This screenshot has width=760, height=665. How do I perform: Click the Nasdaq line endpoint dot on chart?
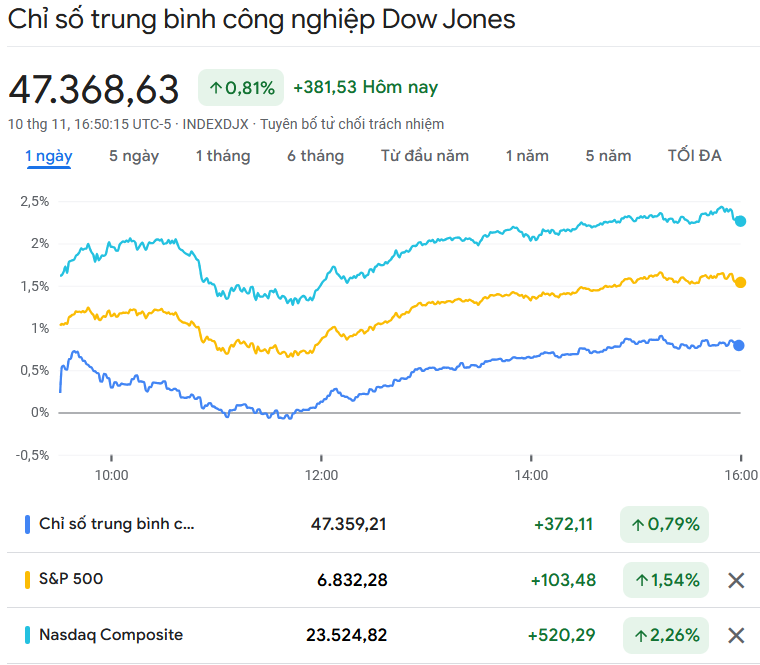point(740,221)
